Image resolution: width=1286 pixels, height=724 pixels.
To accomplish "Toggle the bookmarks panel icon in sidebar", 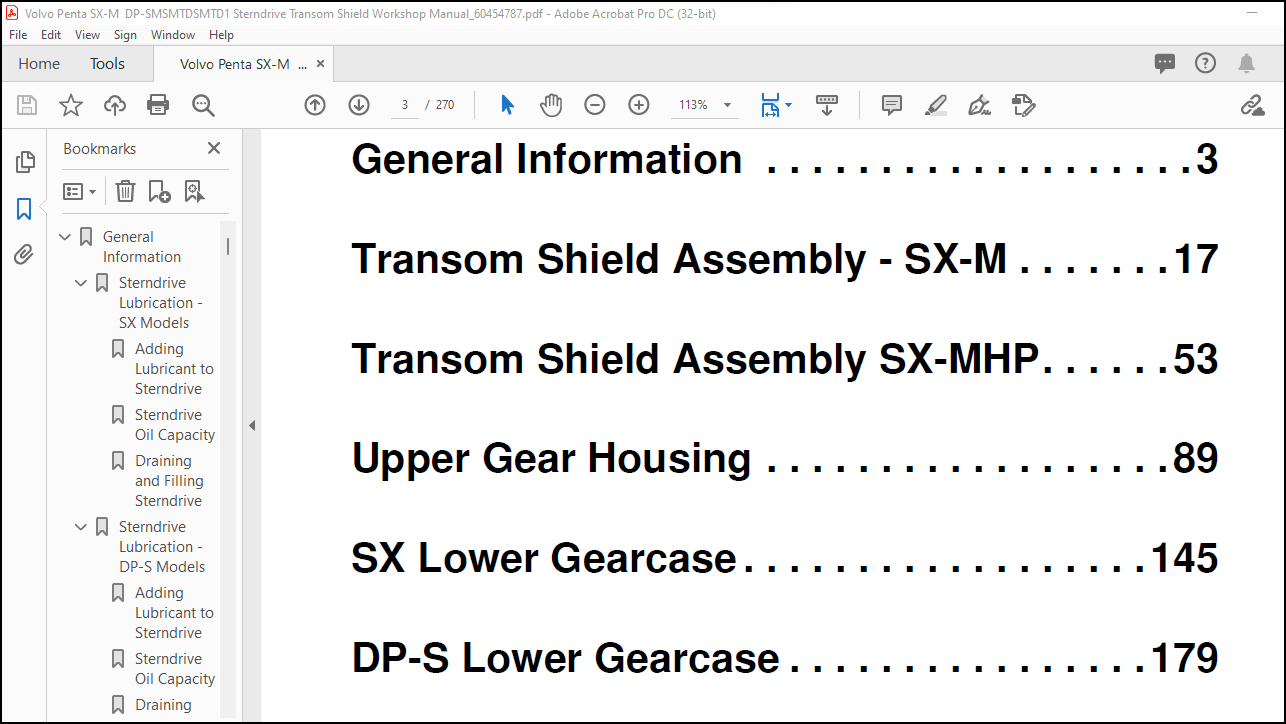I will pos(24,209).
